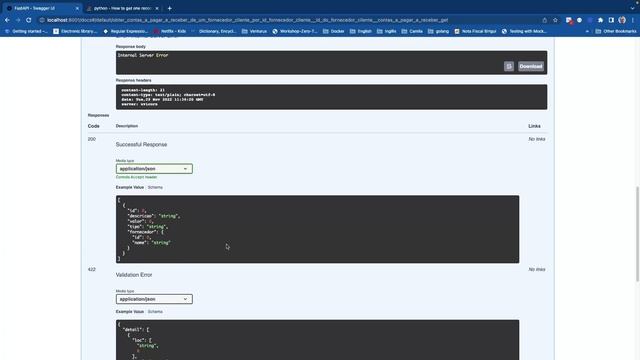This screenshot has height=360, width=640.
Task: Open the Testing with Mock bookmark
Action: click(524, 31)
